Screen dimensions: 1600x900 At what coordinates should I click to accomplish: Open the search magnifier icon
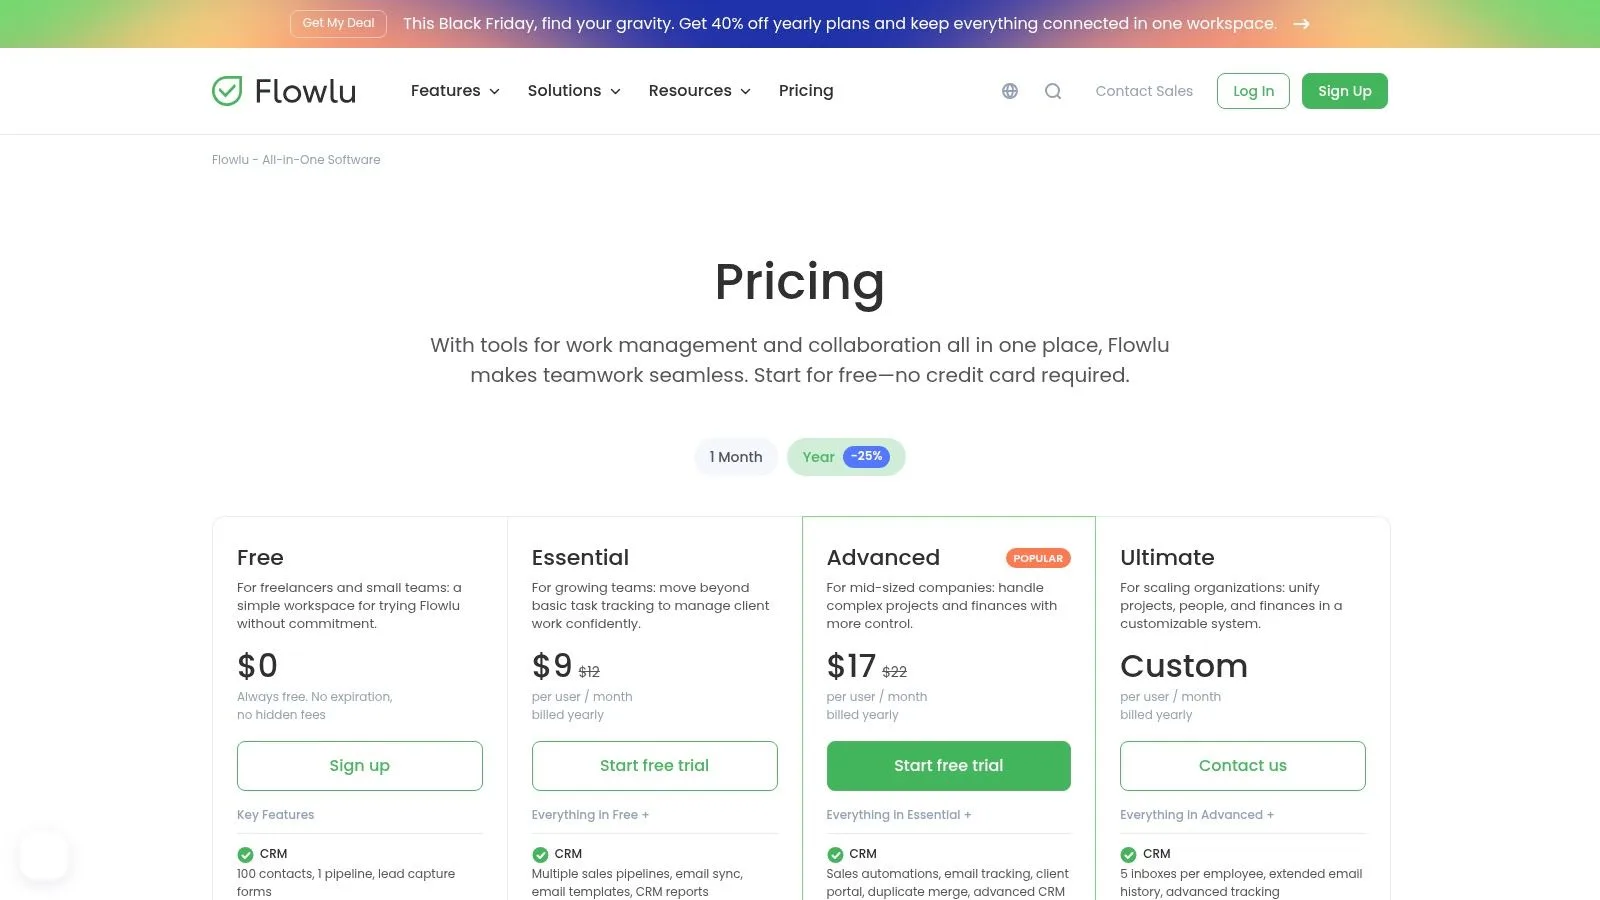pos(1053,91)
